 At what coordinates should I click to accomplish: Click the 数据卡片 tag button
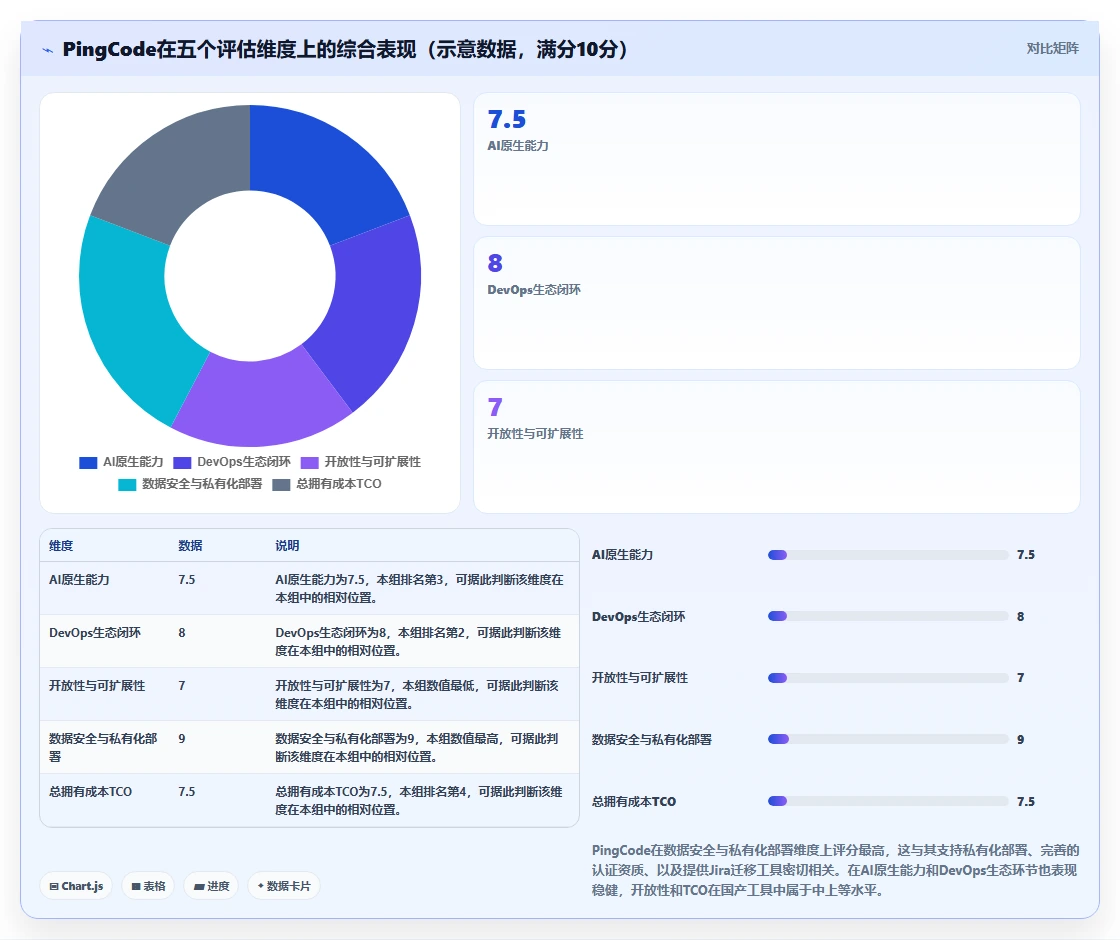pos(284,886)
